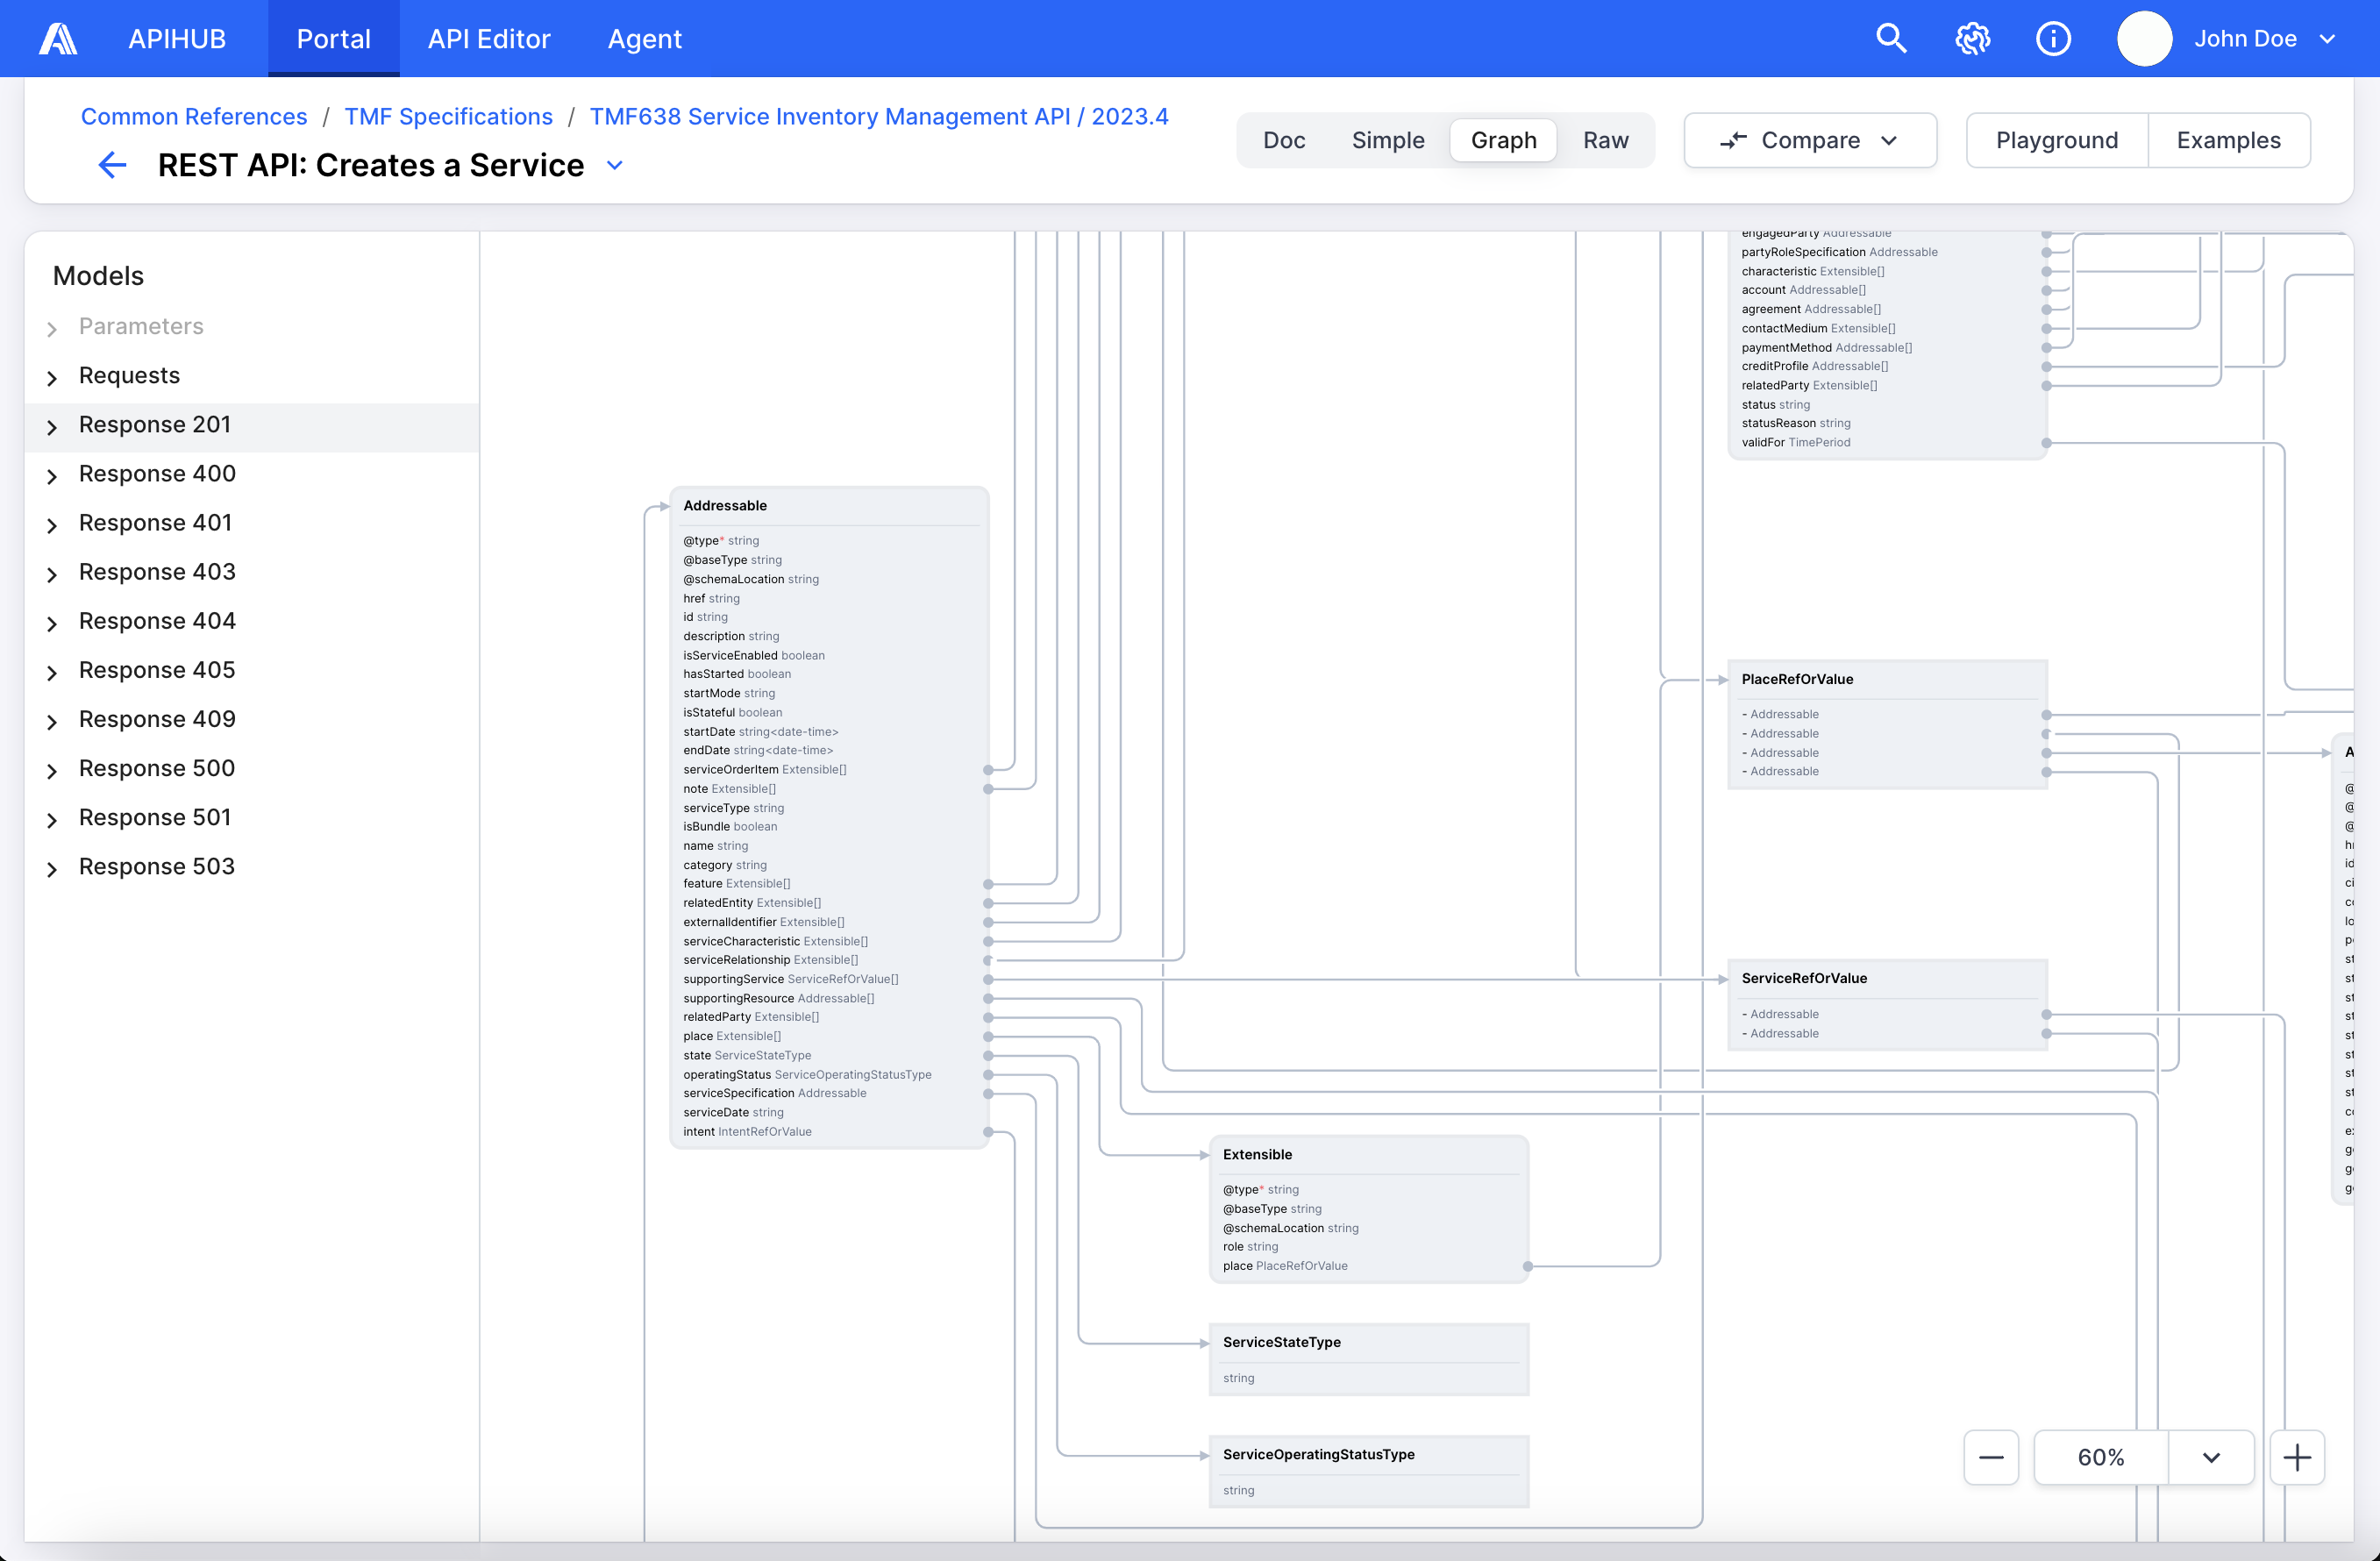Switch to the Portal tab
The image size is (2380, 1561).
(334, 38)
